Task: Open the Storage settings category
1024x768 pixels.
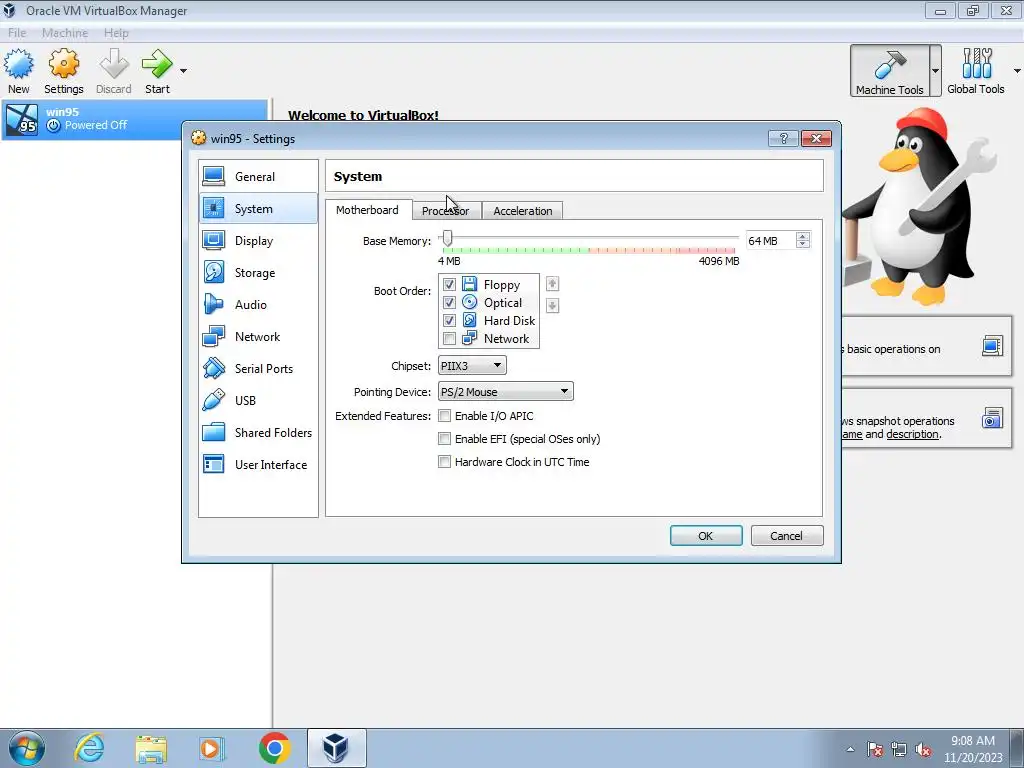Action: pos(259,272)
